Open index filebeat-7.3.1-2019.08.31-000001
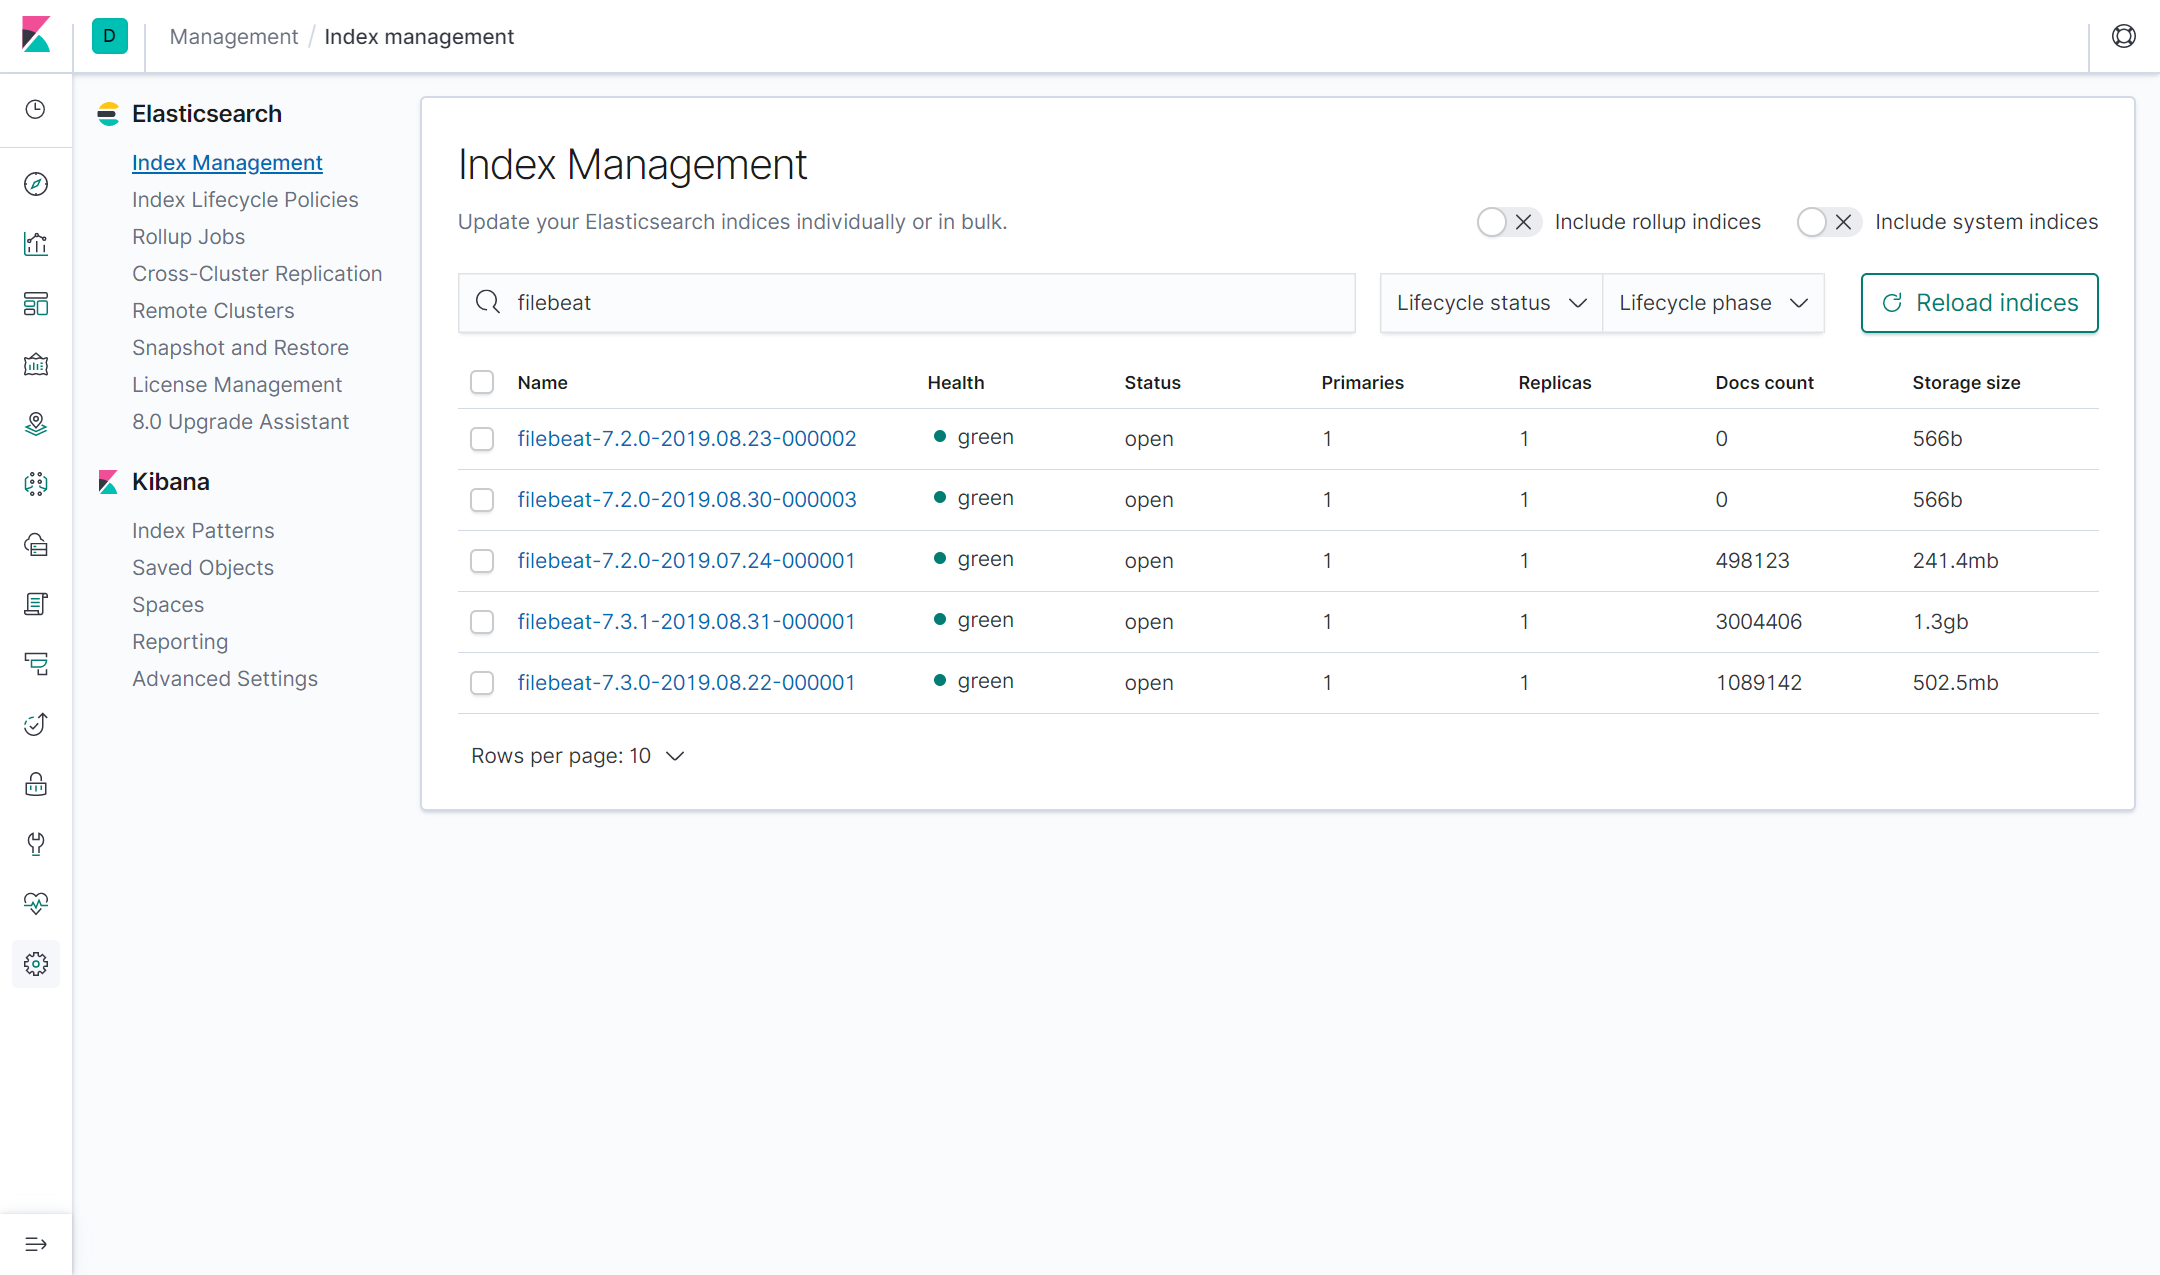The height and width of the screenshot is (1275, 2160). (x=686, y=621)
